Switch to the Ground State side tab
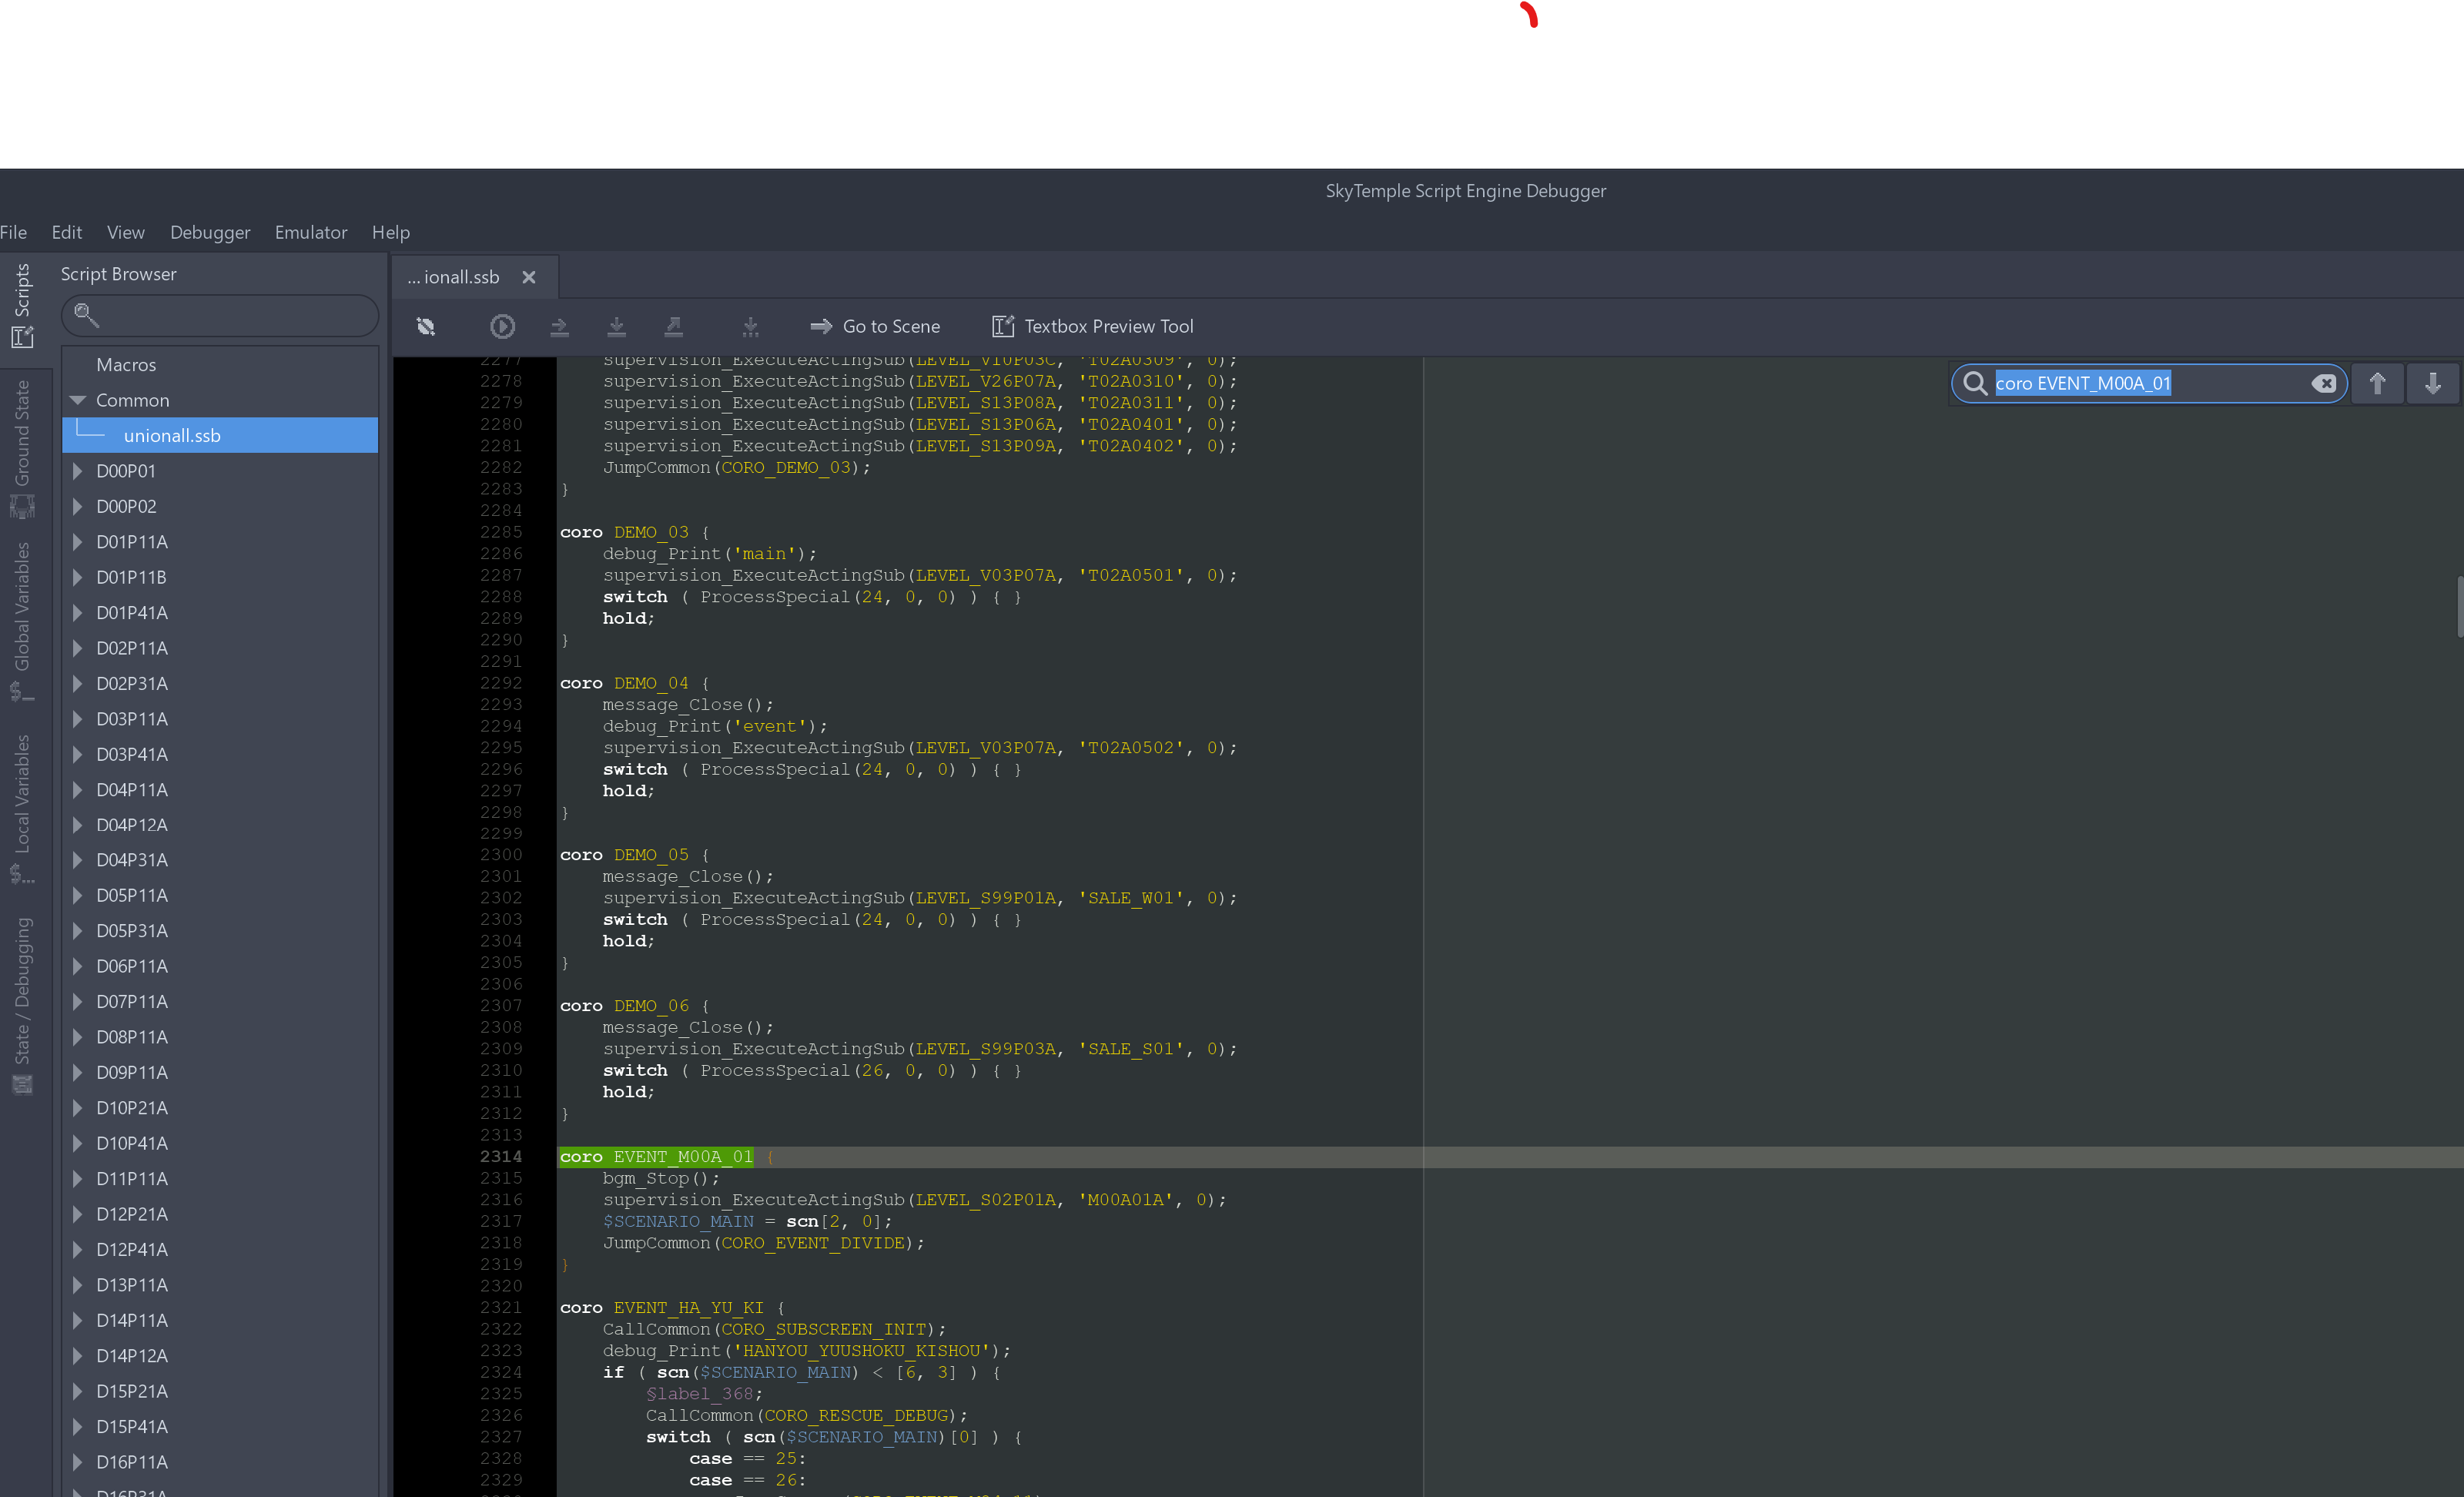This screenshot has width=2464, height=1497. point(22,447)
